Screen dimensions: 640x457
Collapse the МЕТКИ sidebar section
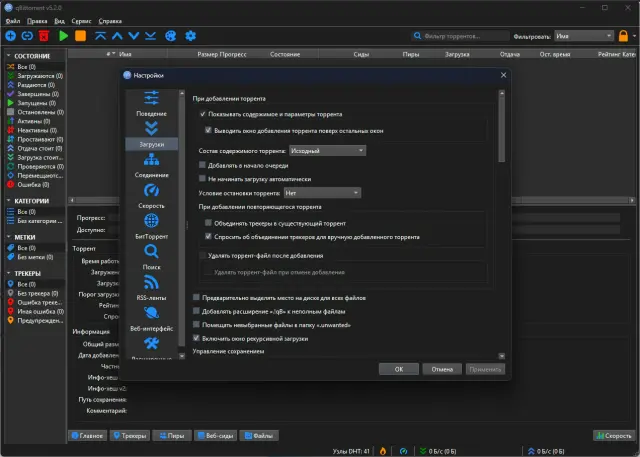pos(9,237)
